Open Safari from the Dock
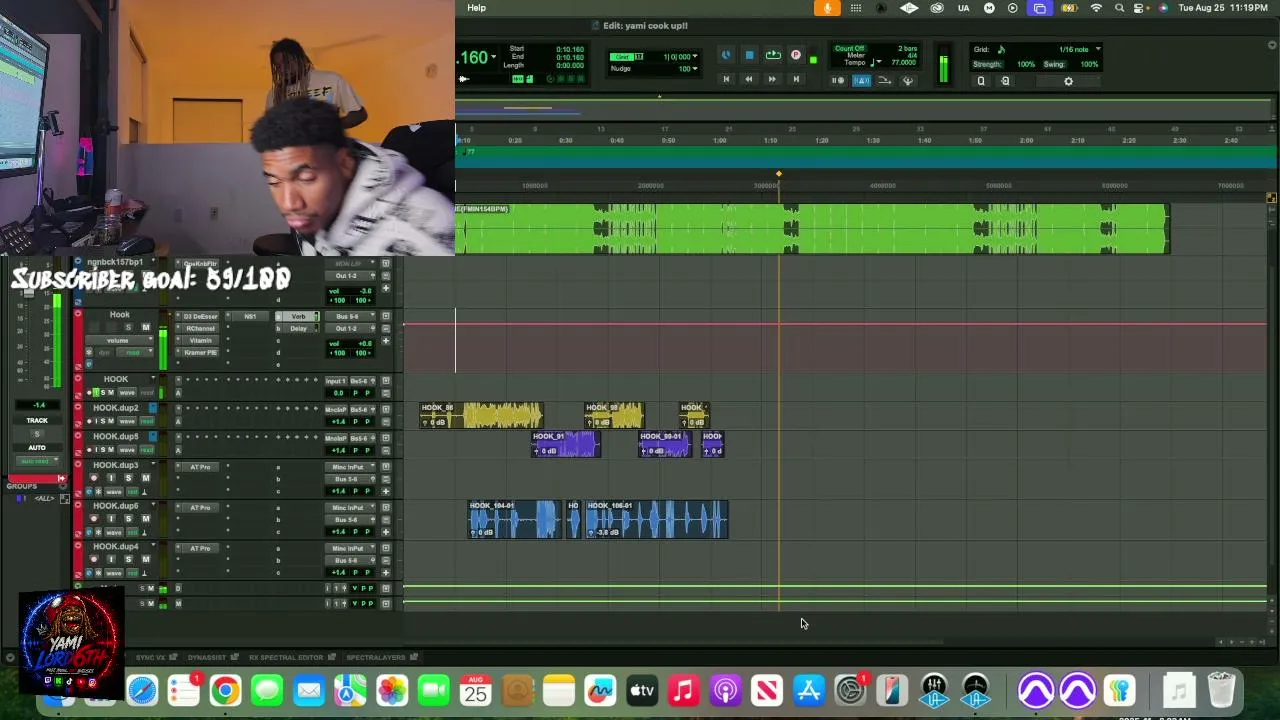This screenshot has width=1280, height=720. pyautogui.click(x=142, y=690)
